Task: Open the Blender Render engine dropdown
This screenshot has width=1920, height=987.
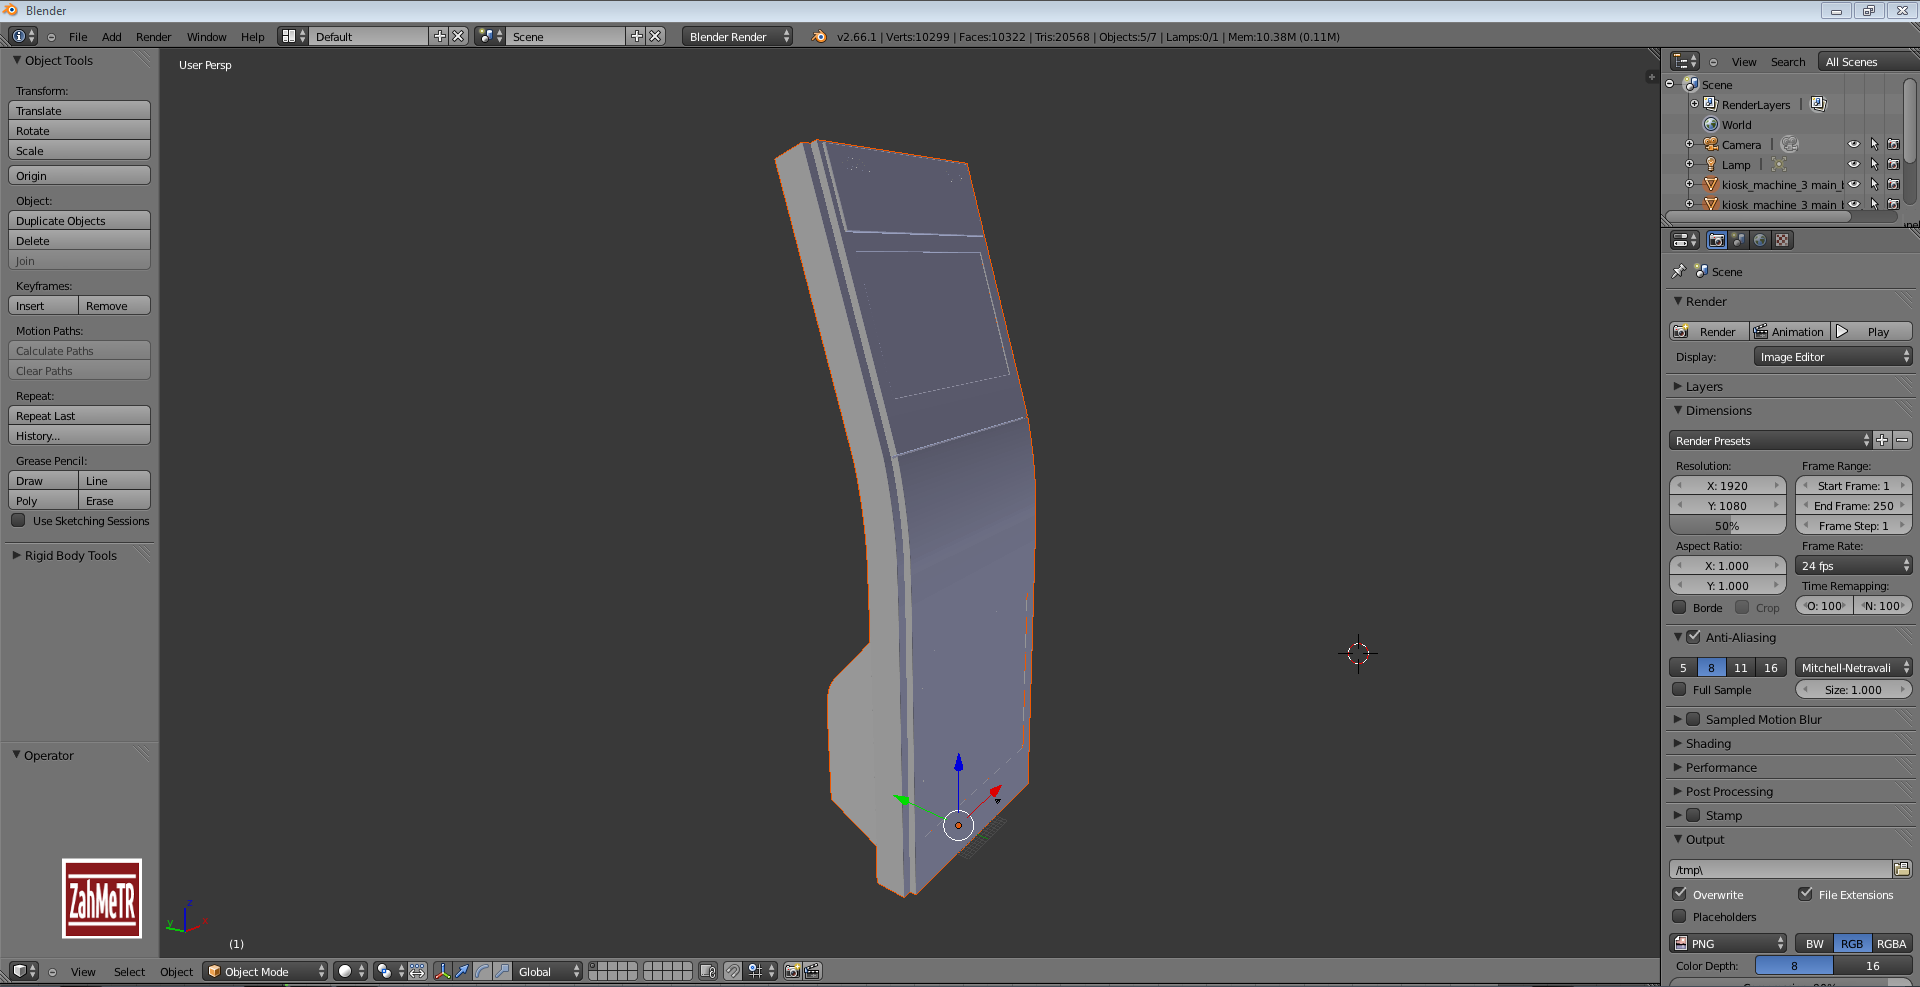Action: pyautogui.click(x=737, y=36)
